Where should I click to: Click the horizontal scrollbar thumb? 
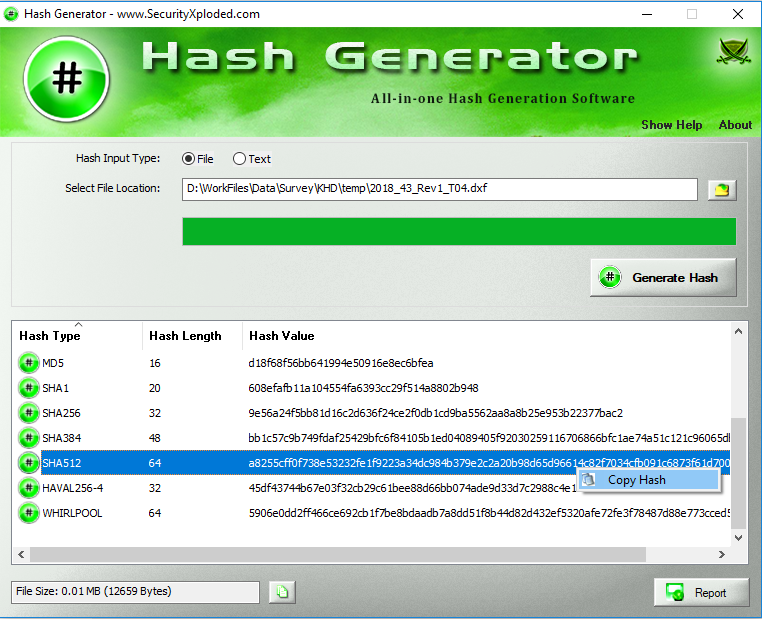[338, 554]
